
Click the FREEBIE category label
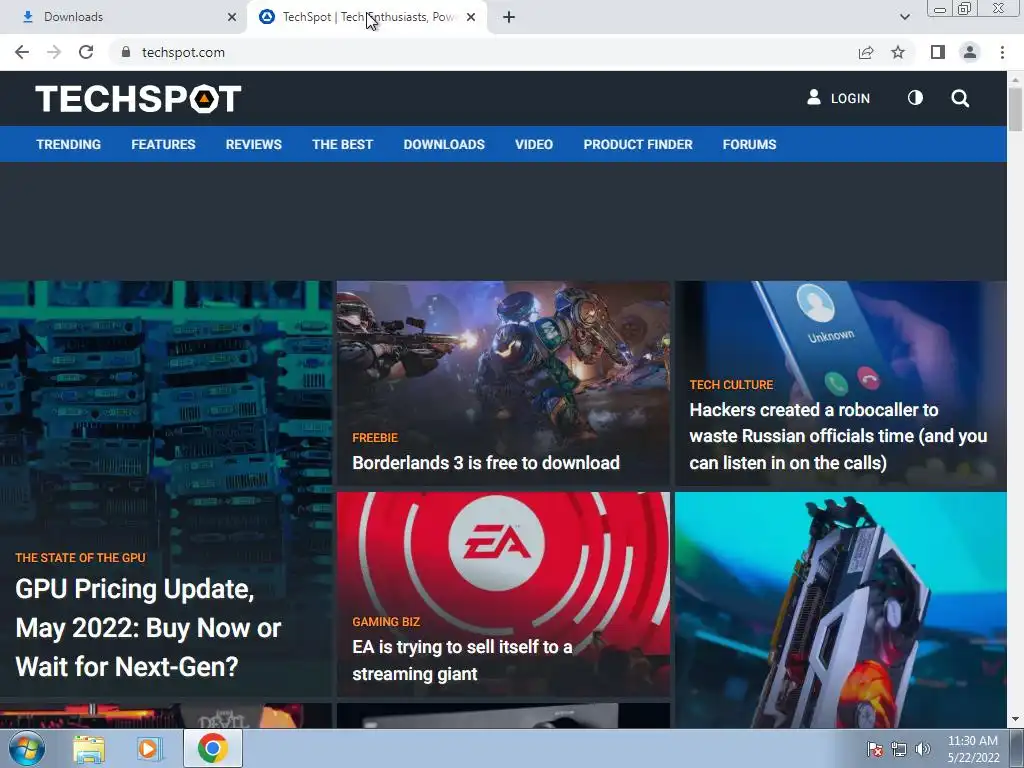tap(375, 438)
